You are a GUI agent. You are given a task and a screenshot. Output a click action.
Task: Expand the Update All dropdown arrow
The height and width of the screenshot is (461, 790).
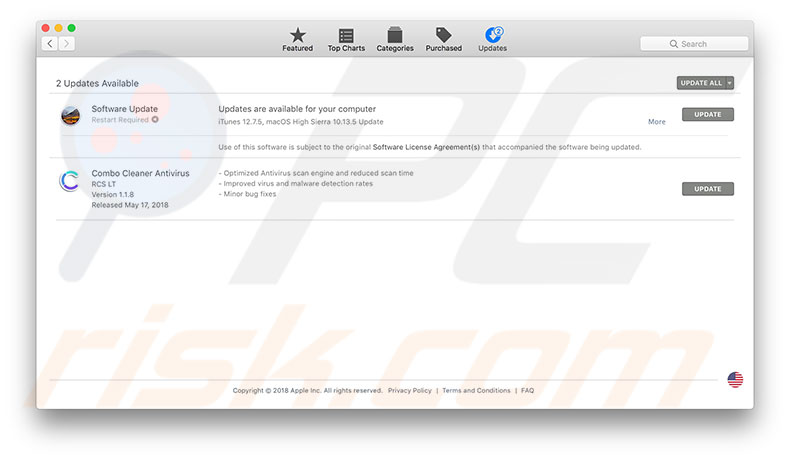730,83
